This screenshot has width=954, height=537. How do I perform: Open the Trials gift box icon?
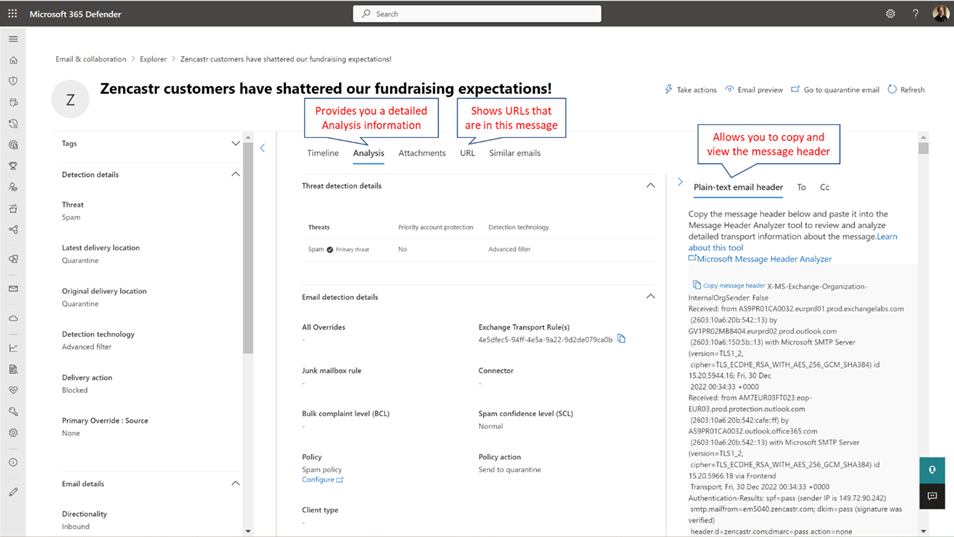point(13,209)
